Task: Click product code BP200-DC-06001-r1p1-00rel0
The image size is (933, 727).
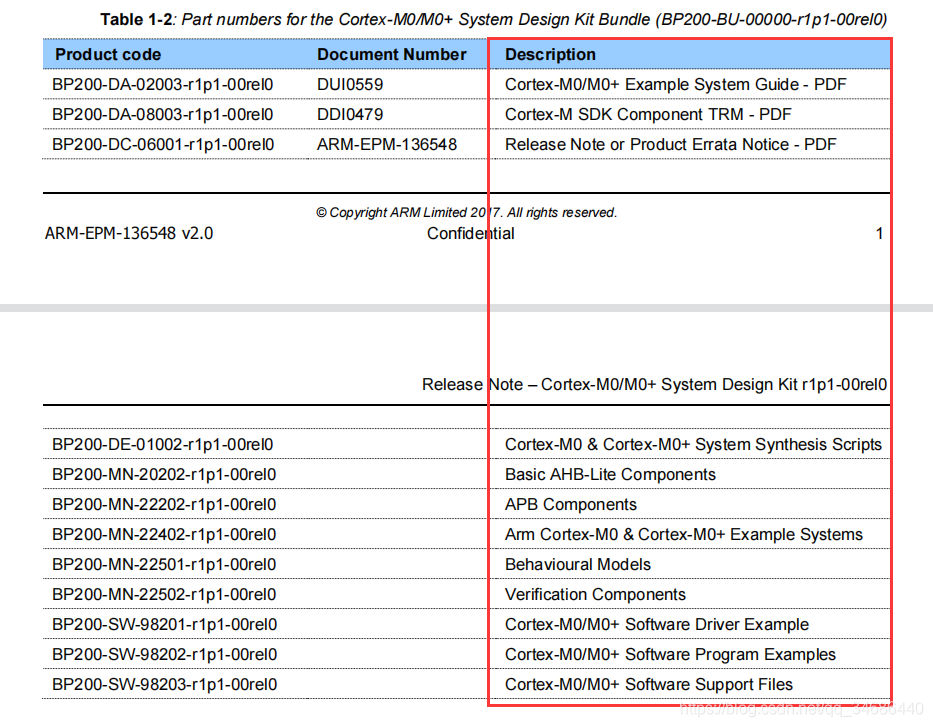Action: pyautogui.click(x=163, y=145)
